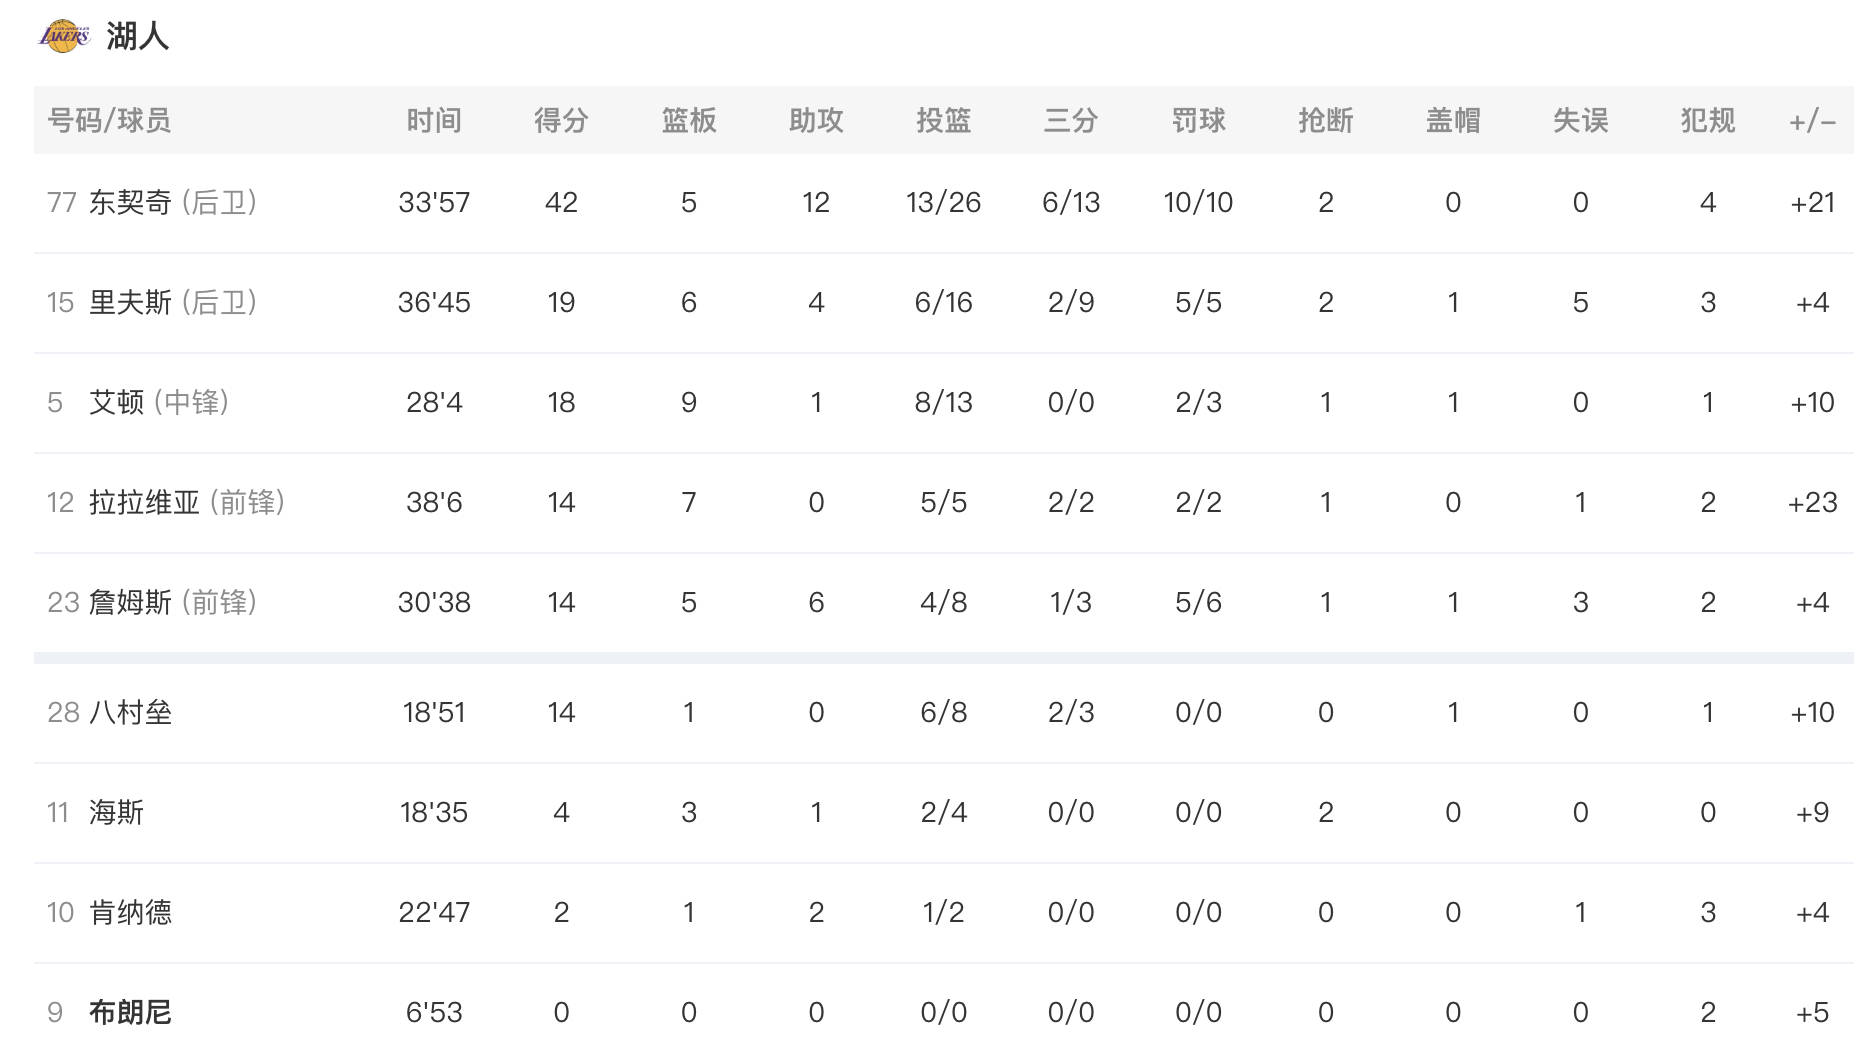Screen dimensions: 1866x1042
Task: Click player 肯纳德 name
Action: tap(130, 912)
